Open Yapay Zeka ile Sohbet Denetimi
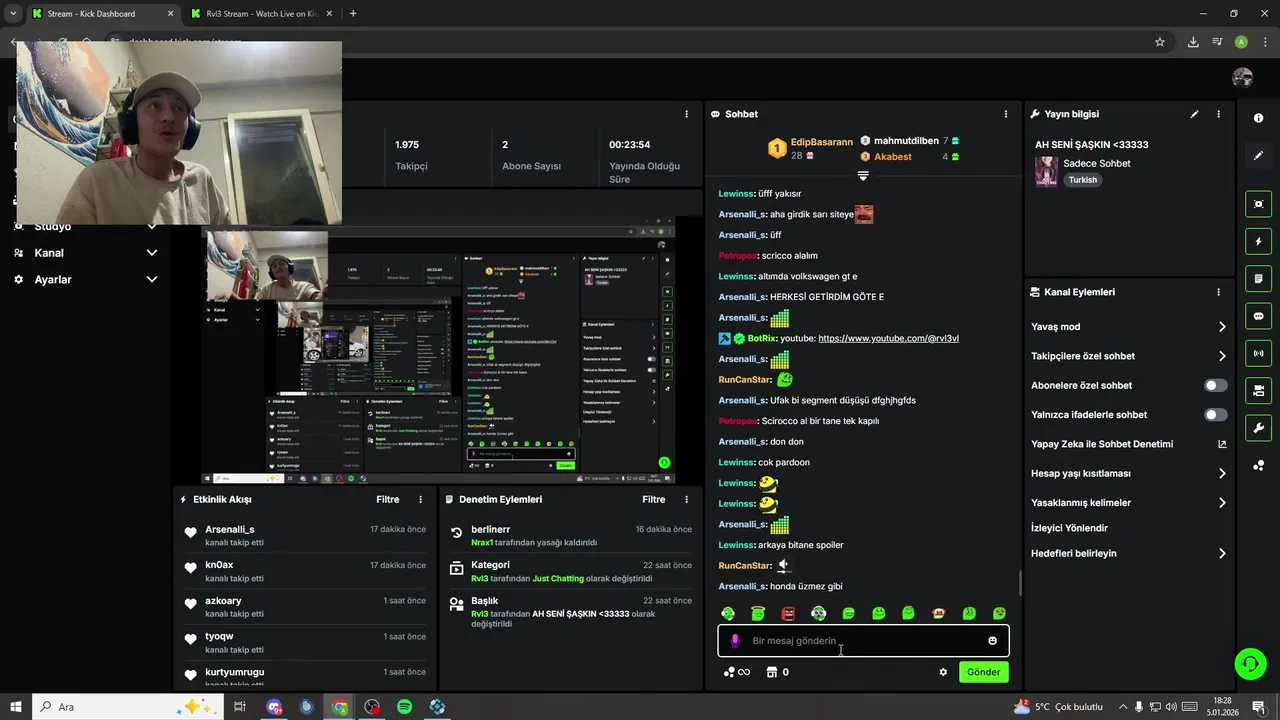 [x=1129, y=444]
